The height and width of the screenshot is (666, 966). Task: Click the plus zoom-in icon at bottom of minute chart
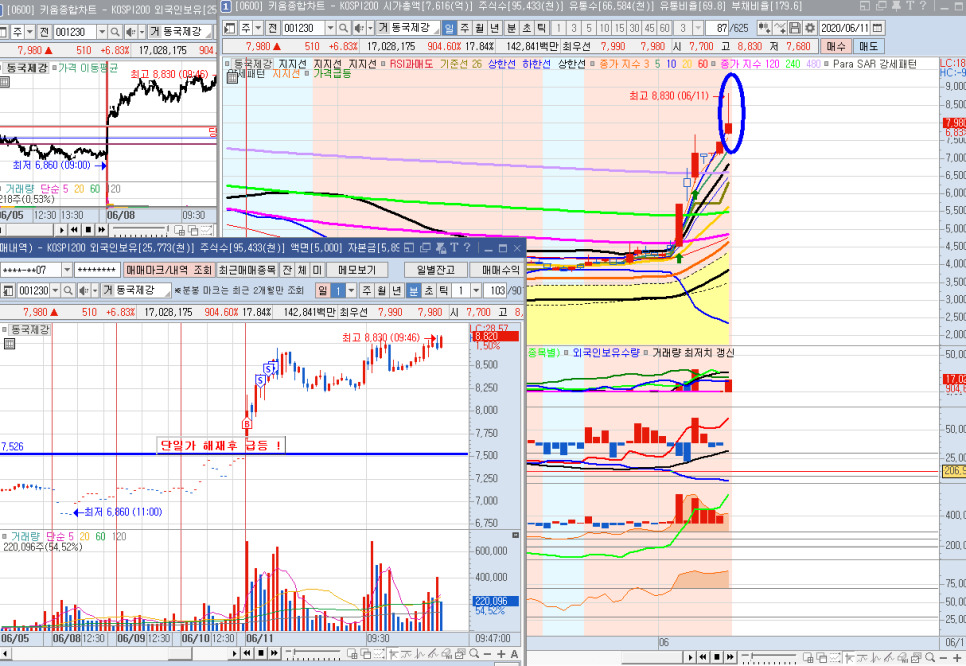[501, 654]
